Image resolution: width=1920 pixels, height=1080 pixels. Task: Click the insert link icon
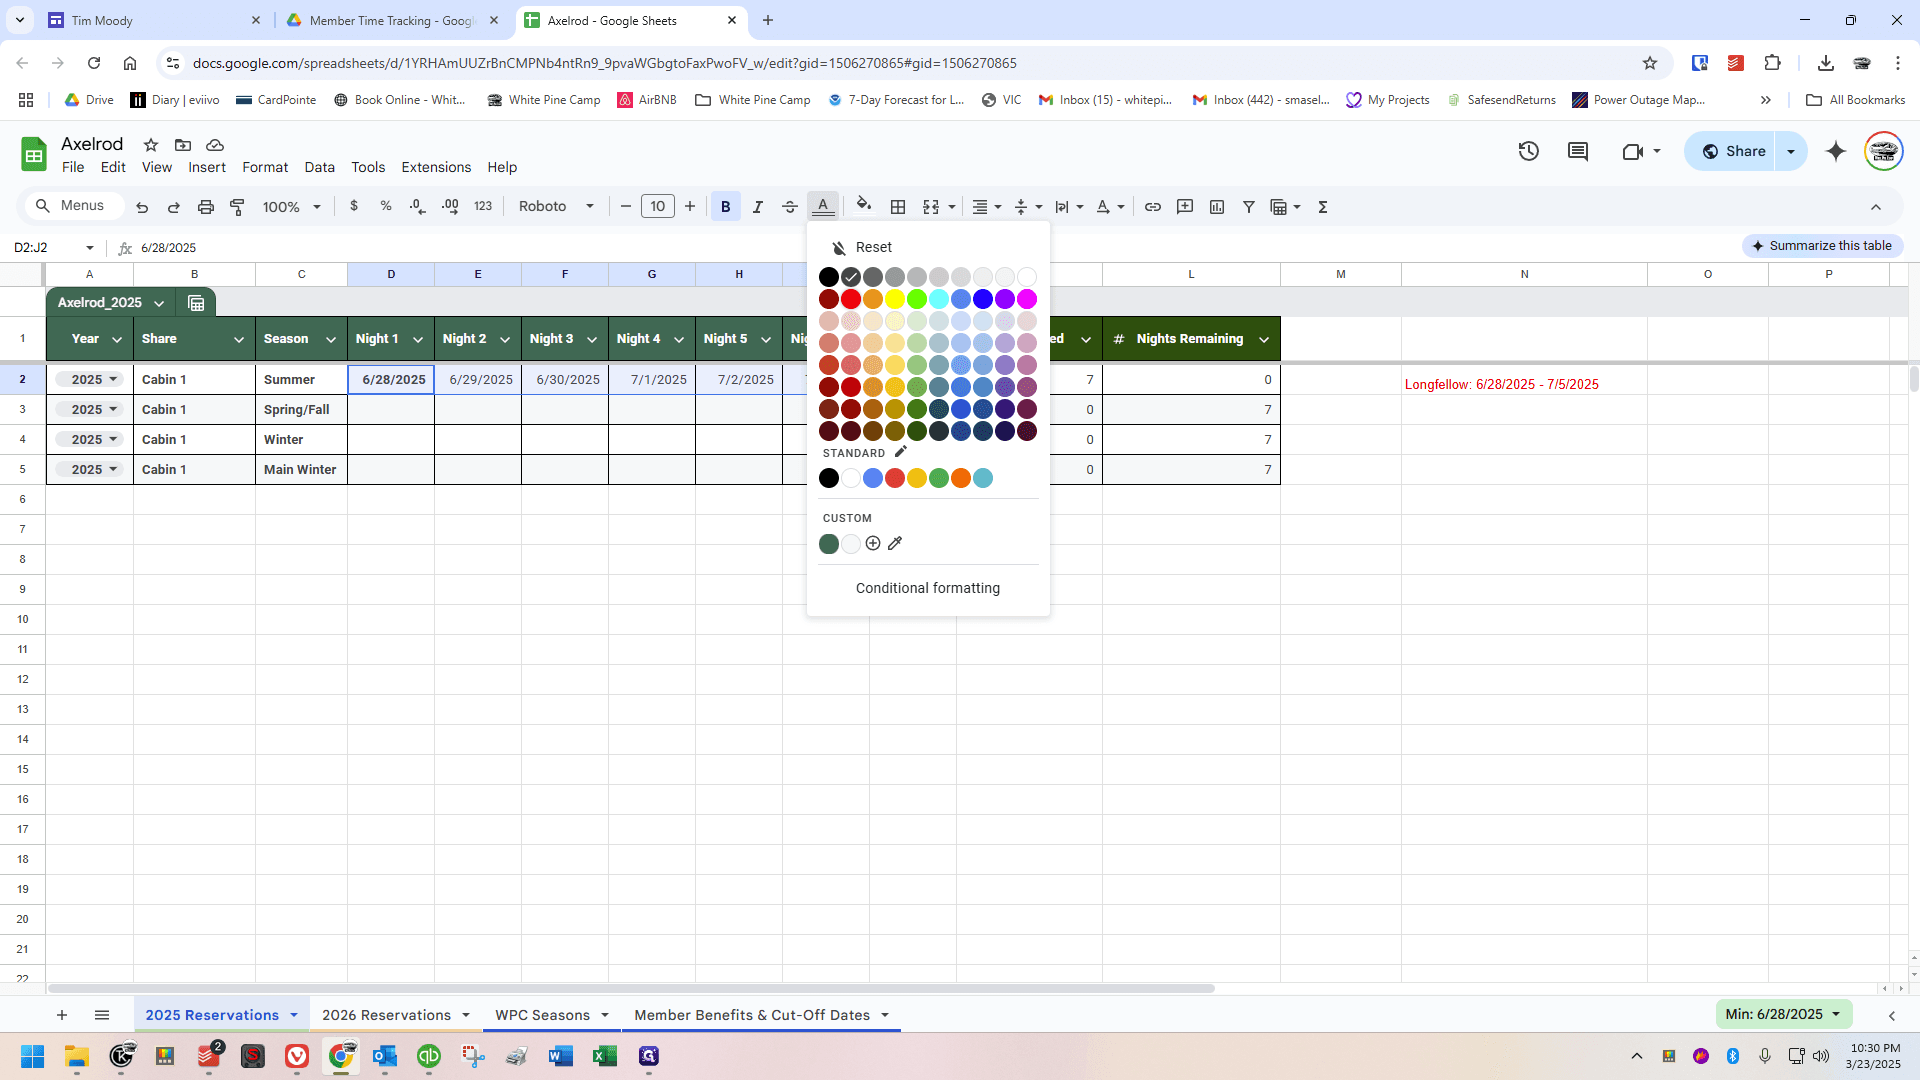(1153, 206)
